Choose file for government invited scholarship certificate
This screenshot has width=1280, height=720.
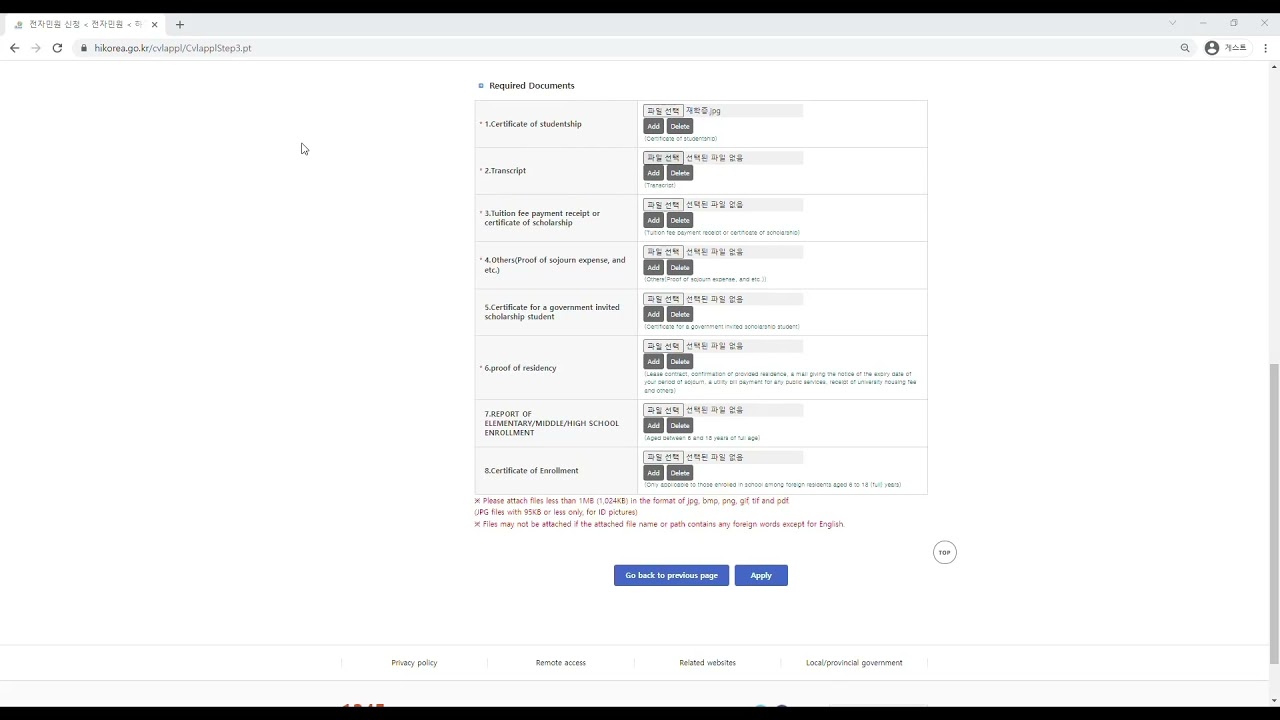pos(663,299)
